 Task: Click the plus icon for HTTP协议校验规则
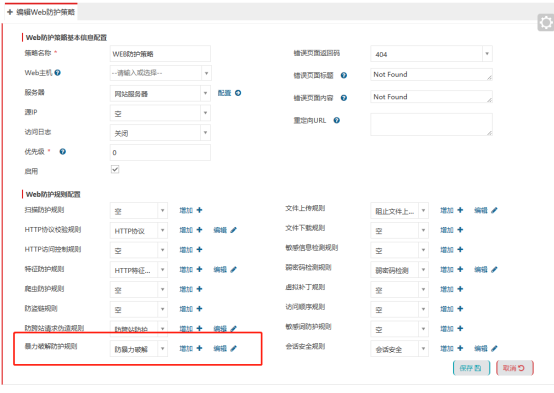[200, 230]
